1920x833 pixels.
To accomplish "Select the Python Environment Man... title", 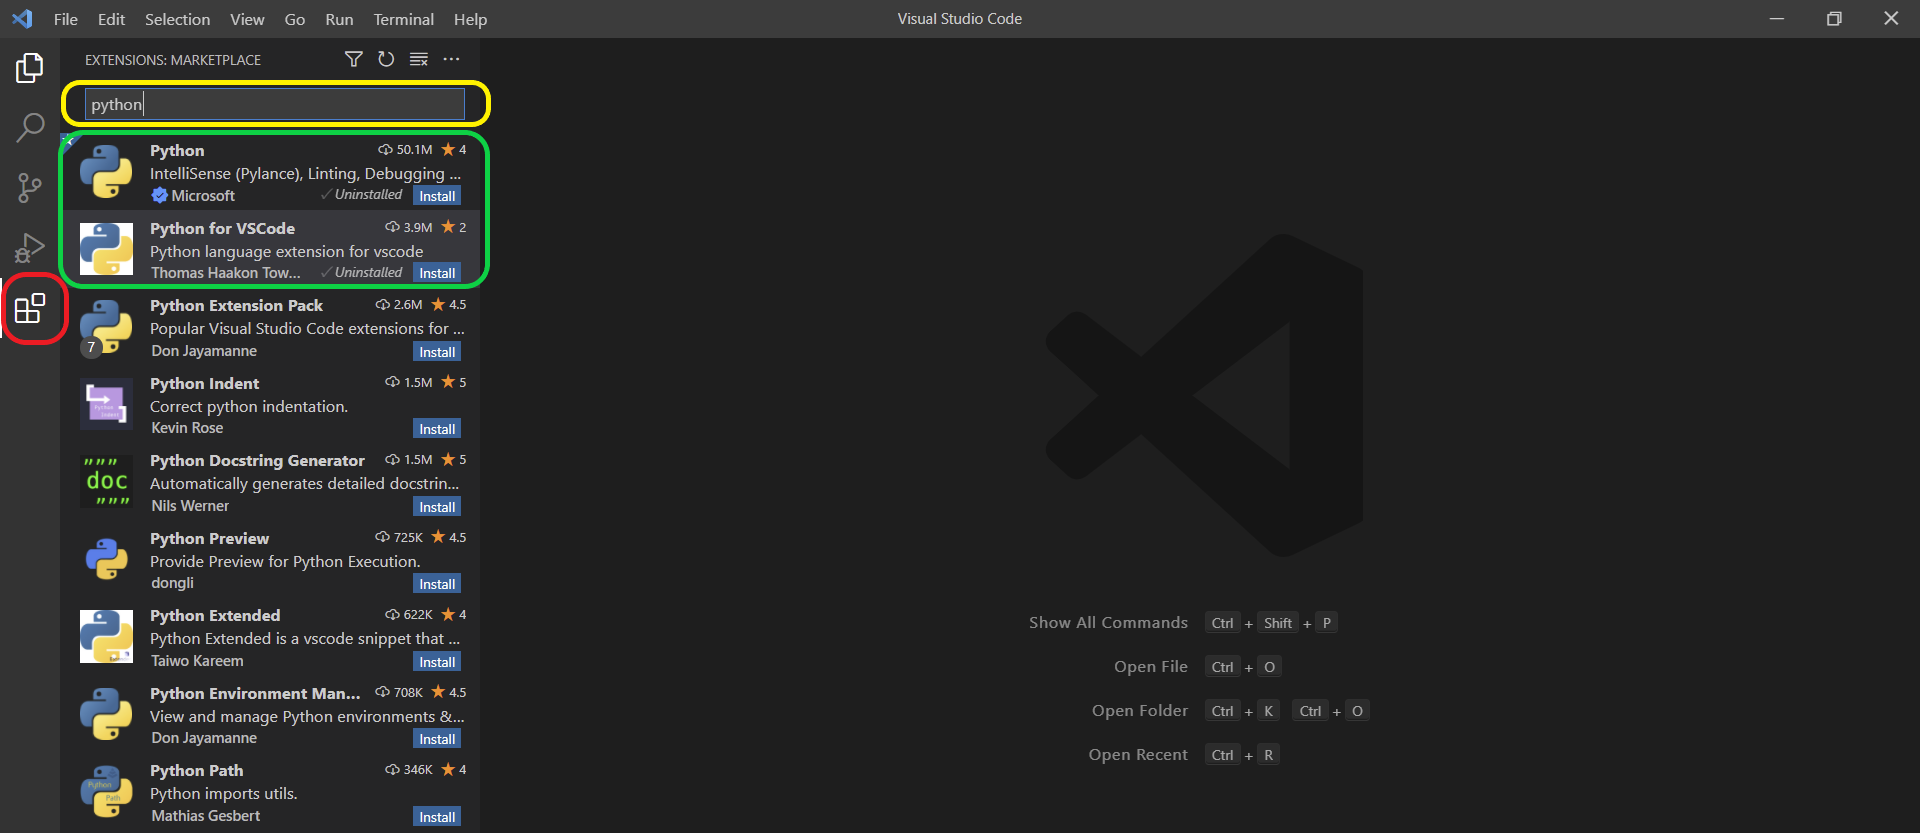I will click(x=255, y=694).
